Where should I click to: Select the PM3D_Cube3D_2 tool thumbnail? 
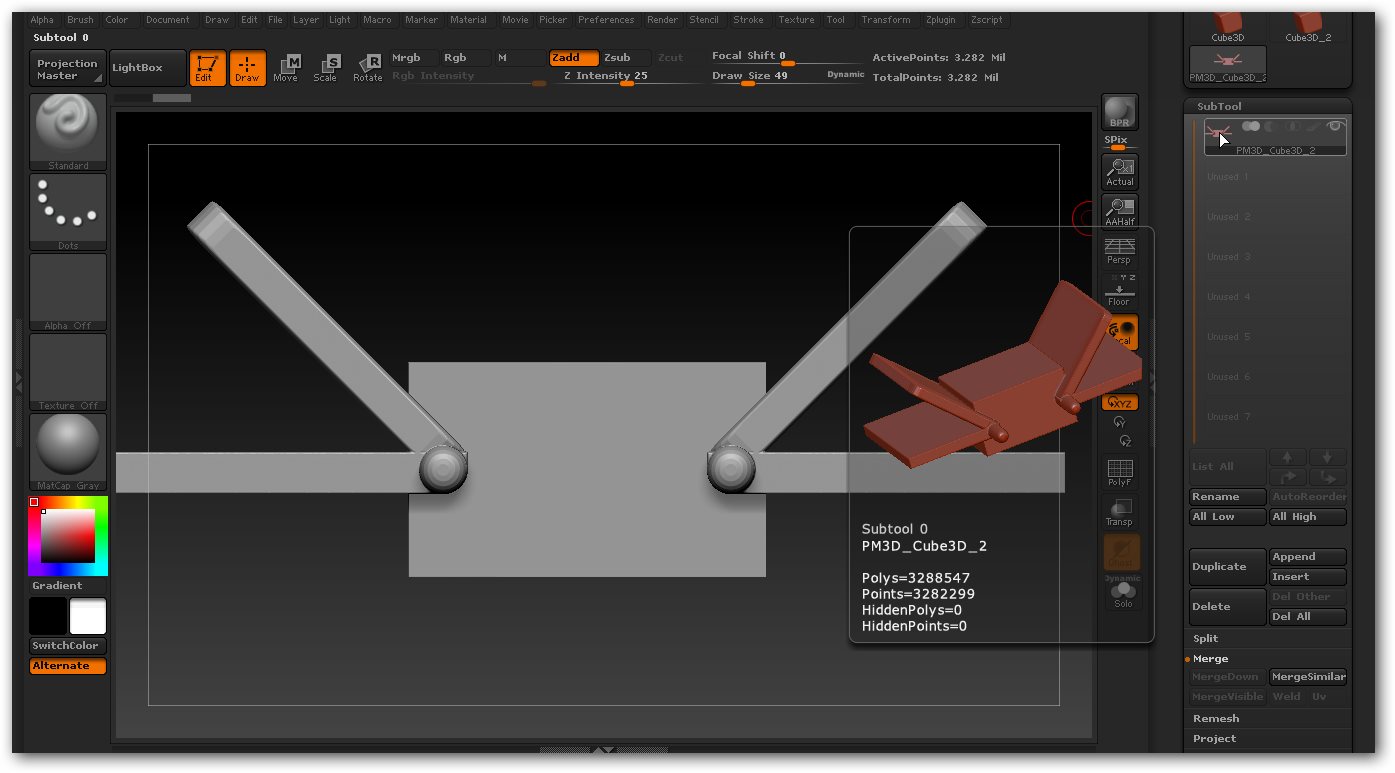point(1228,64)
